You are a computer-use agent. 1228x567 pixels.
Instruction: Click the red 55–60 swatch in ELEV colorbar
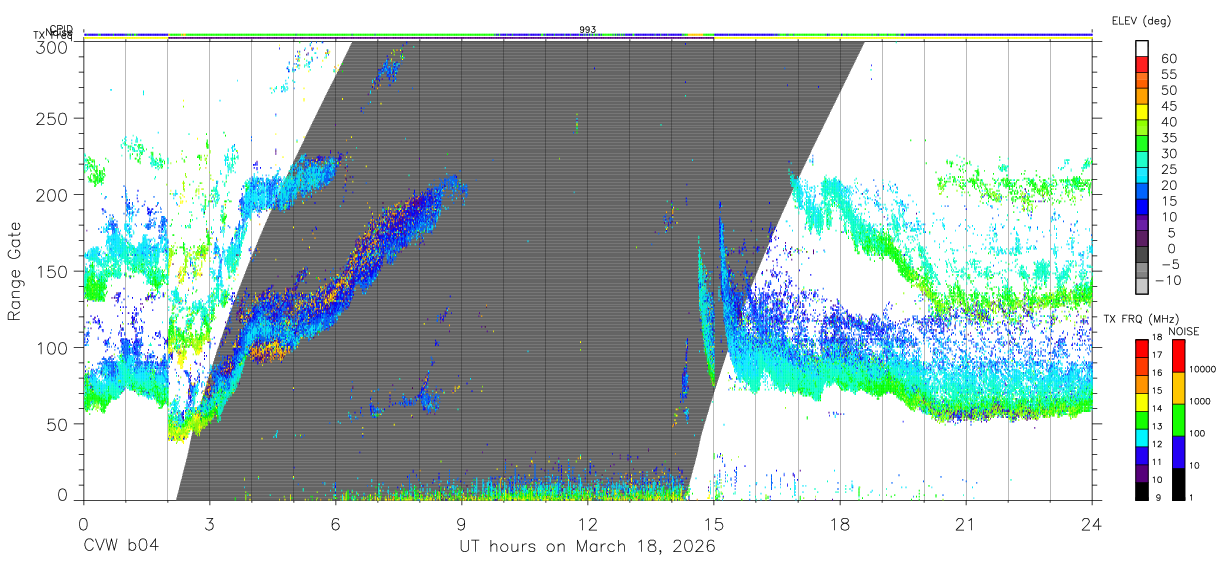point(1143,64)
